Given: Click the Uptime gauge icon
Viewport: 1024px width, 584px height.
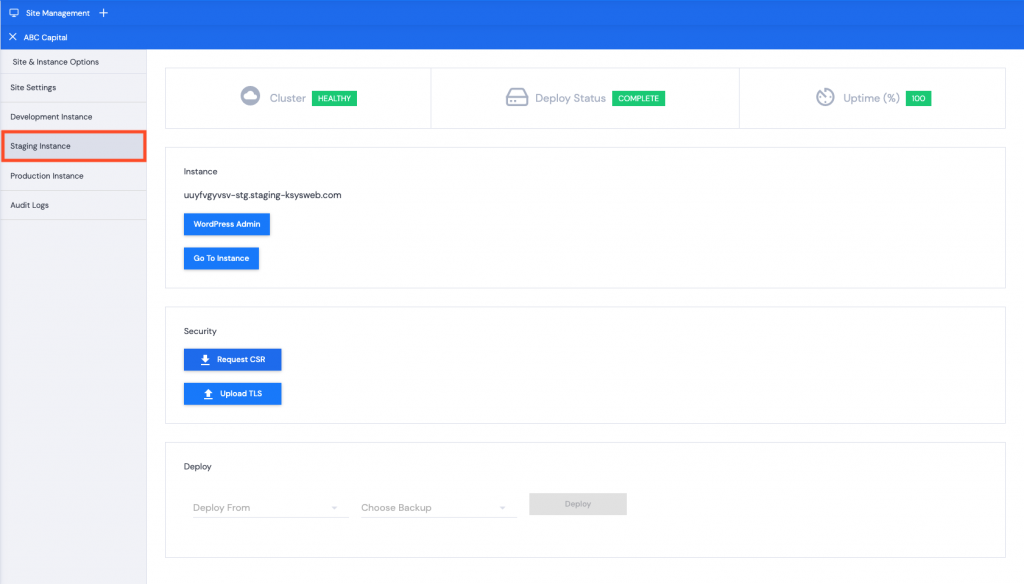Looking at the screenshot, I should point(825,97).
